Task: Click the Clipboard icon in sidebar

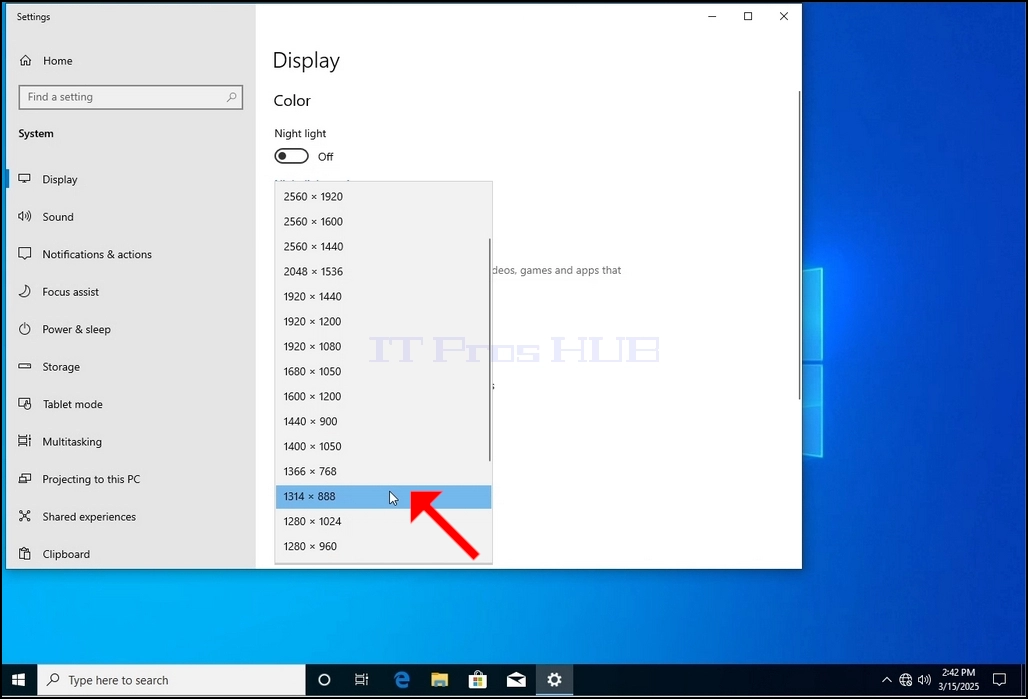Action: 25,553
